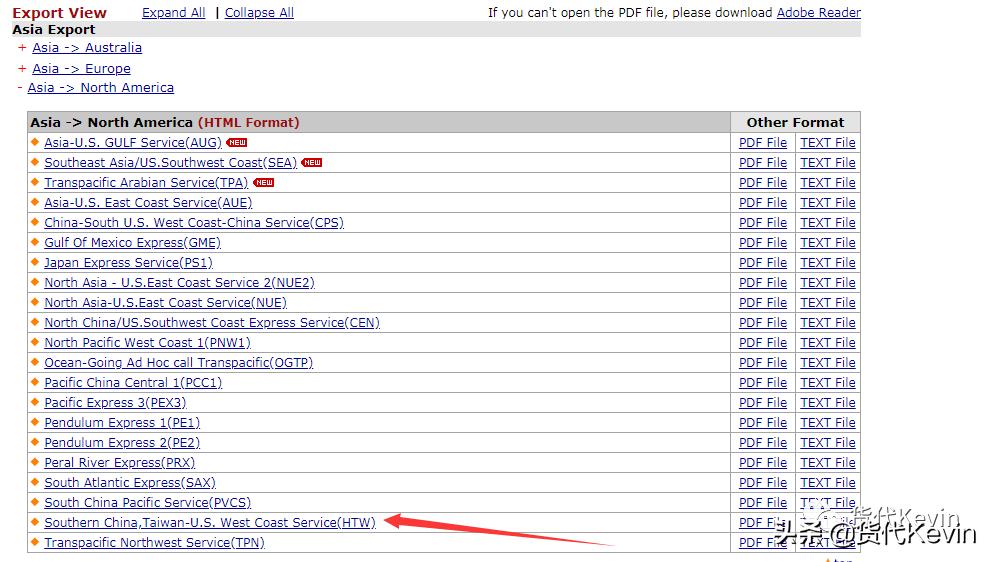Open Southern China,Taiwan-U.S. West Coast Service(HTW)
Image resolution: width=993 pixels, height=562 pixels.
210,523
